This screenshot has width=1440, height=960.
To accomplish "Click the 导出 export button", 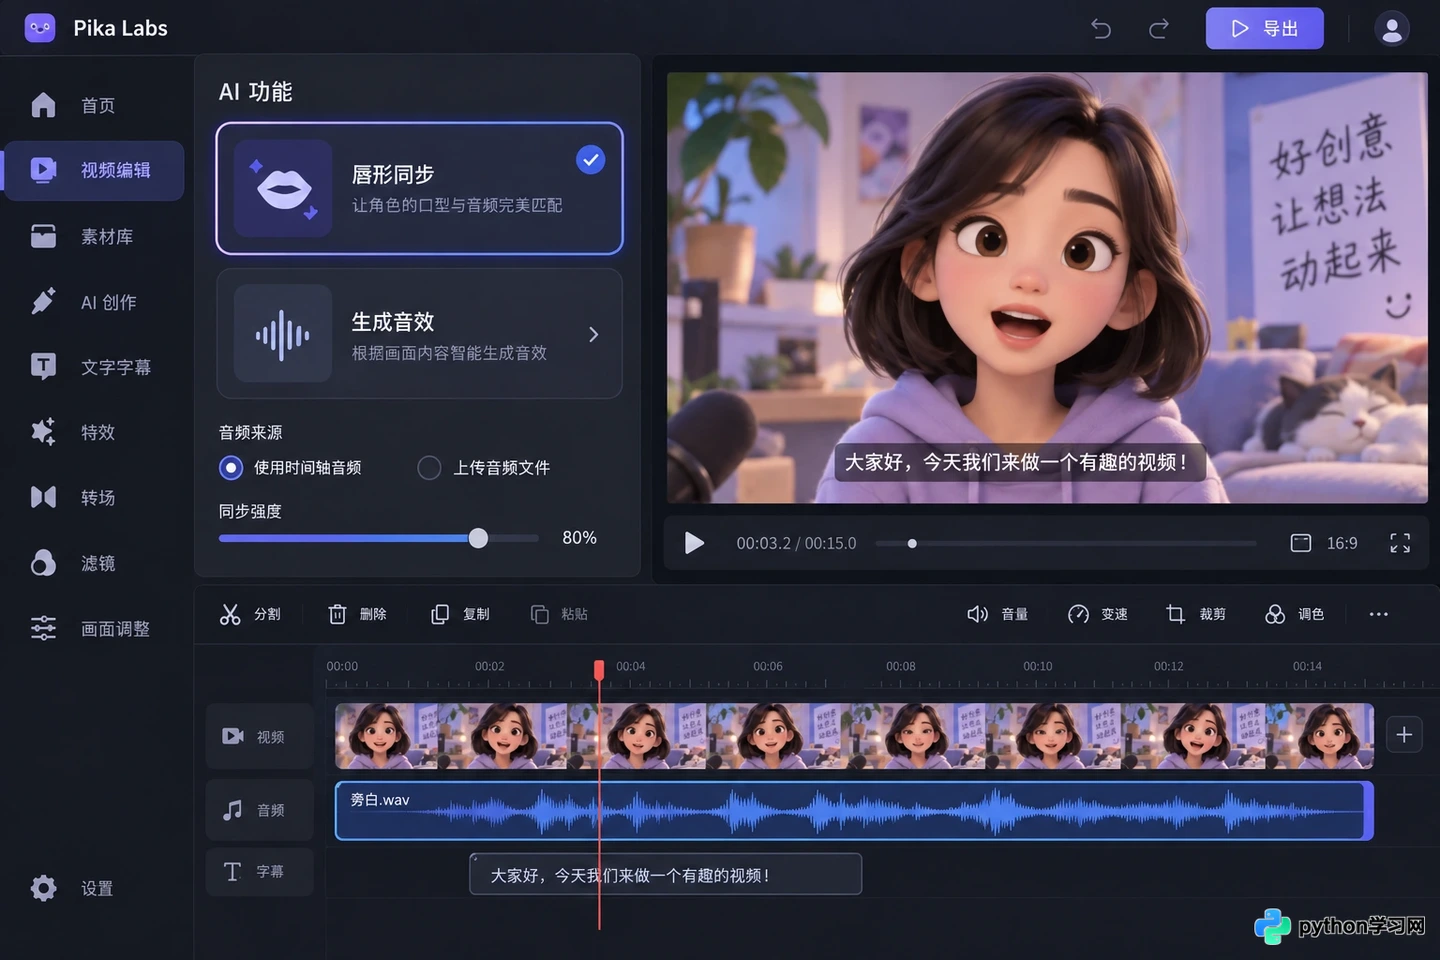I will coord(1264,28).
